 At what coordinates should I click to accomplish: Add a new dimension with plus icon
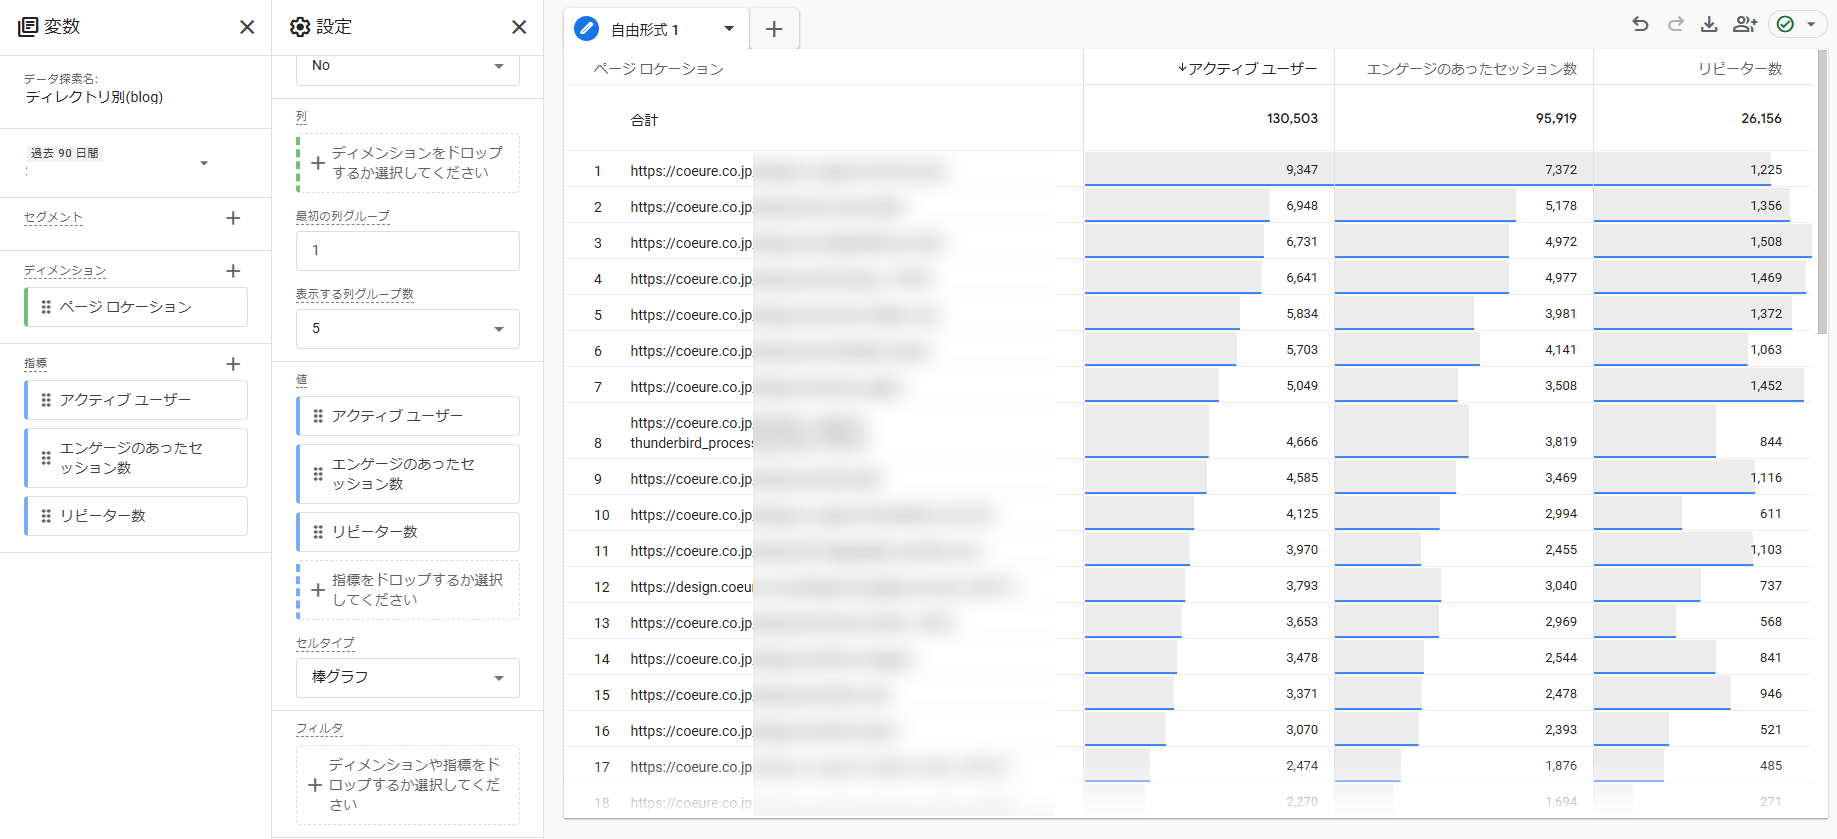point(233,271)
